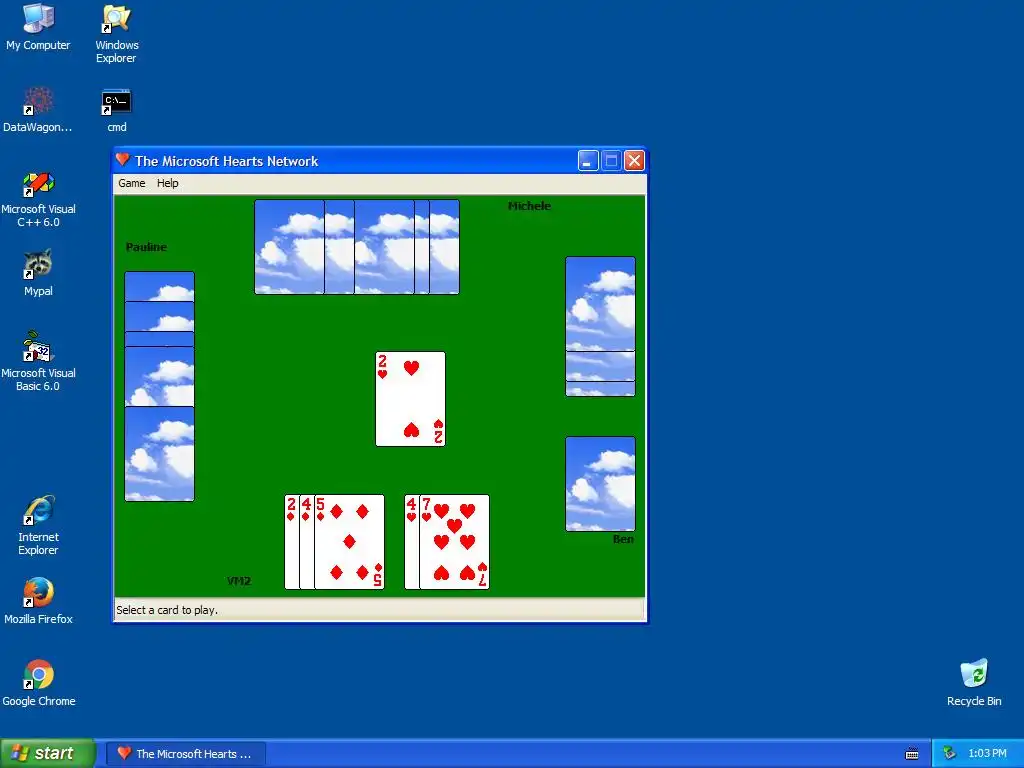Screen dimensions: 1024x768
Task: Launch the cmd shortcut icon
Action: click(x=116, y=110)
